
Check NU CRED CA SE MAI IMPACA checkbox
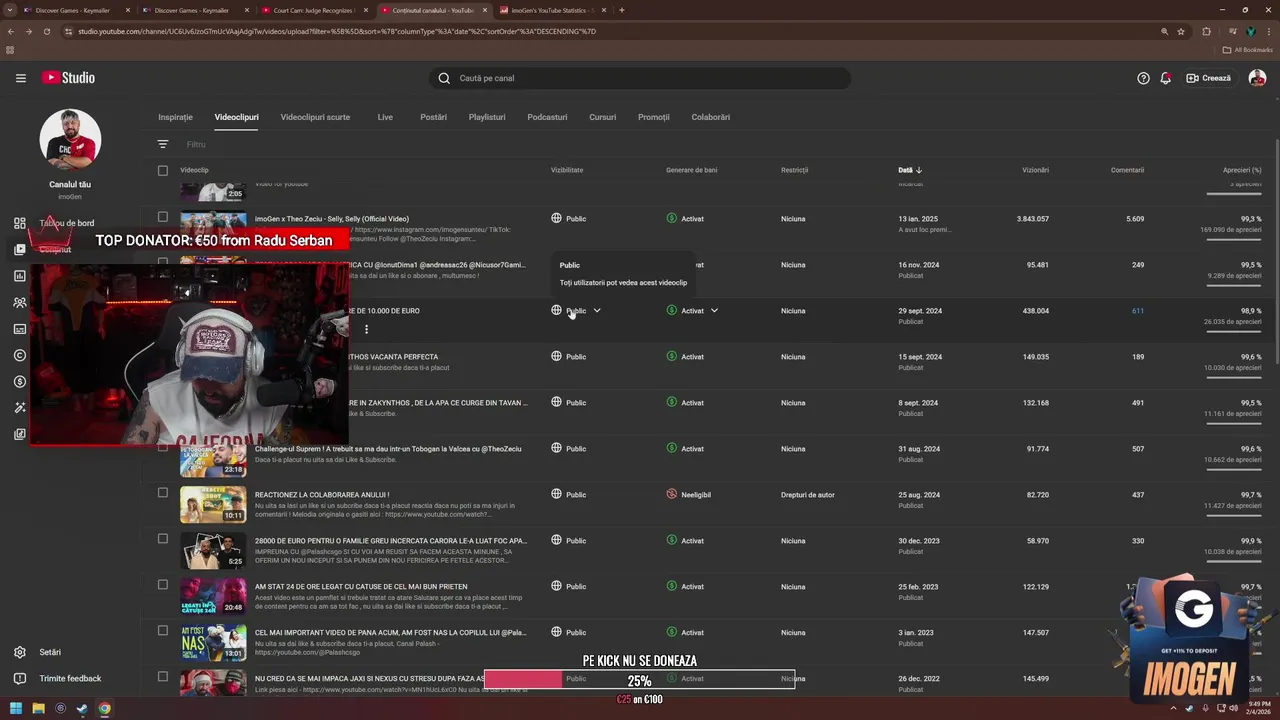[x=163, y=677]
